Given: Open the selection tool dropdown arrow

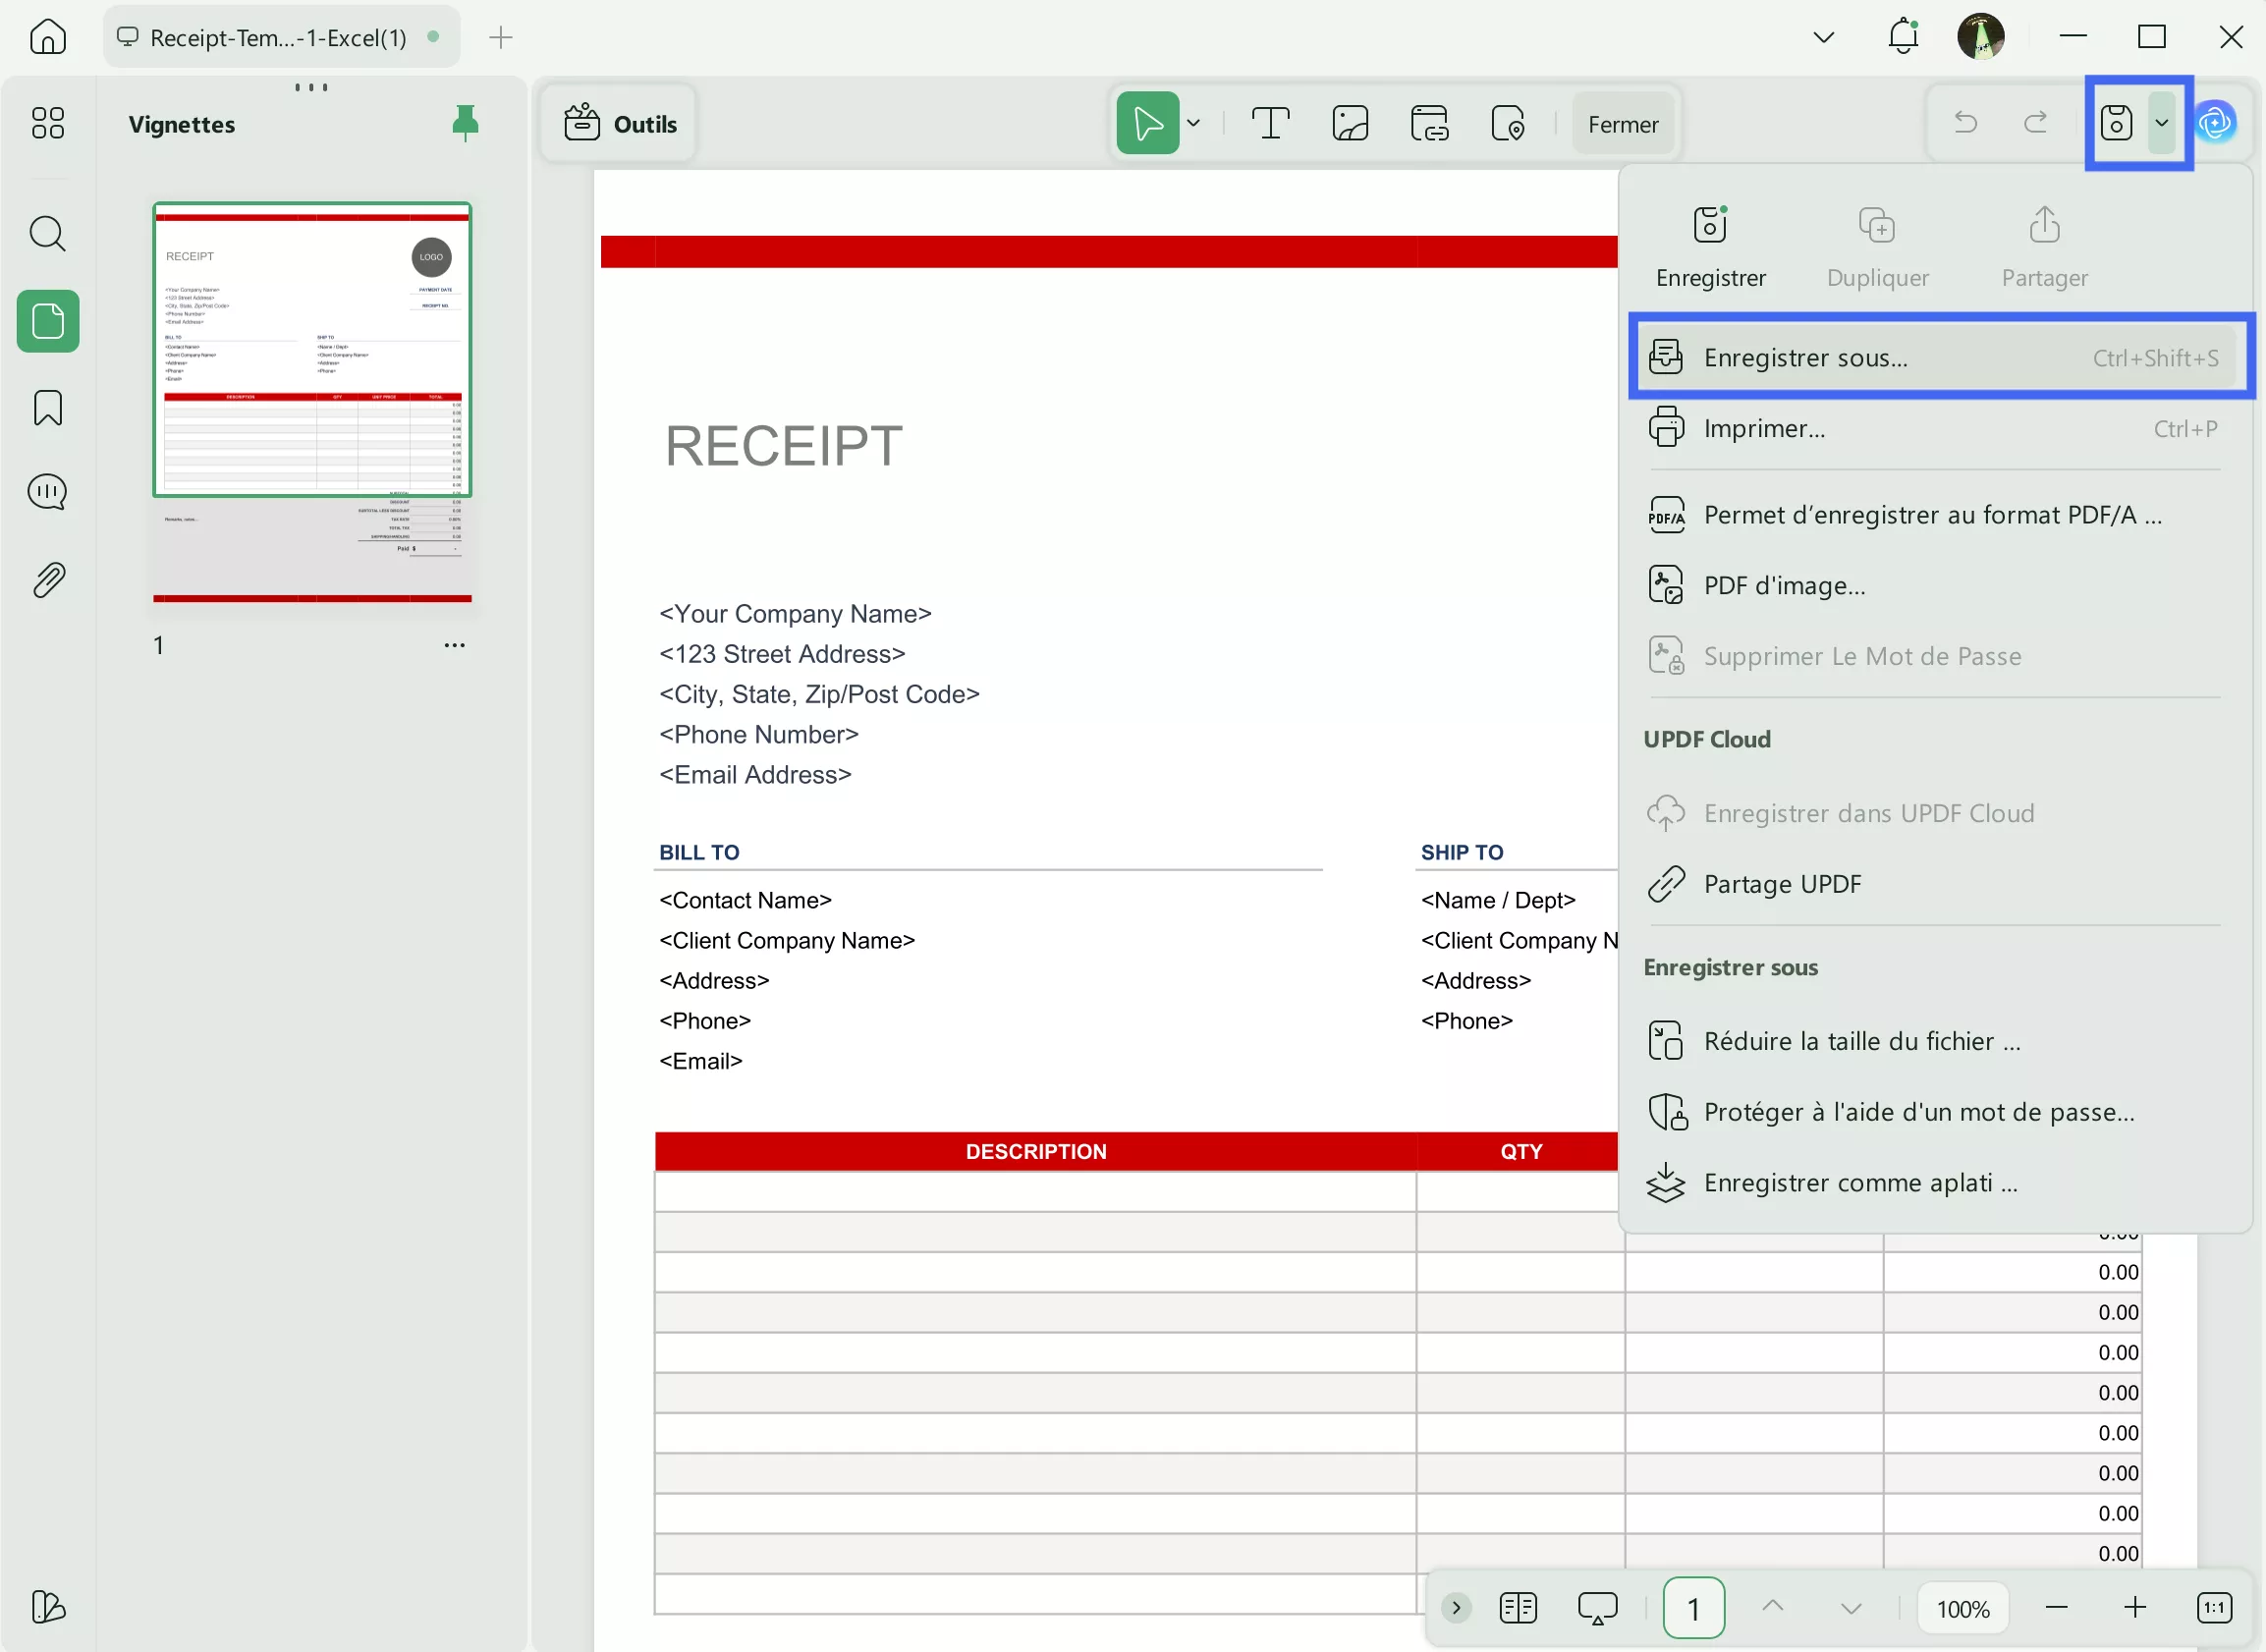Looking at the screenshot, I should point(1194,124).
